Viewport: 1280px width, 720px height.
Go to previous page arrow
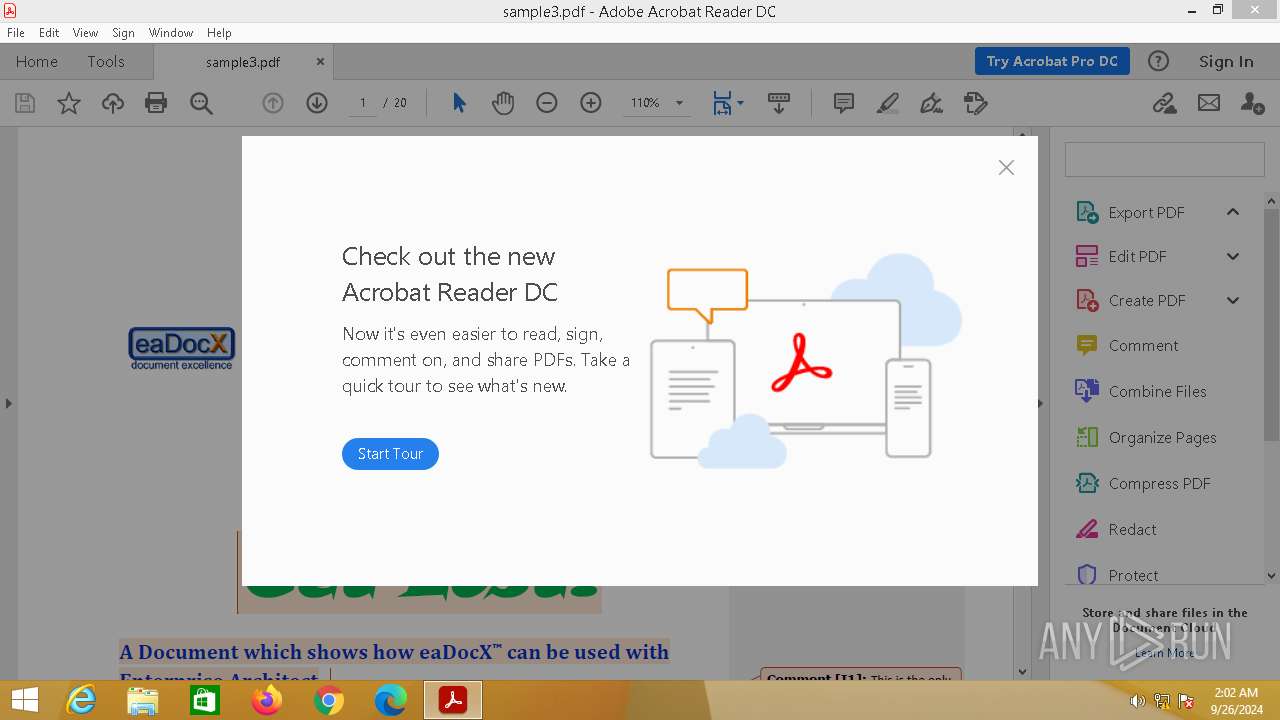coord(273,103)
